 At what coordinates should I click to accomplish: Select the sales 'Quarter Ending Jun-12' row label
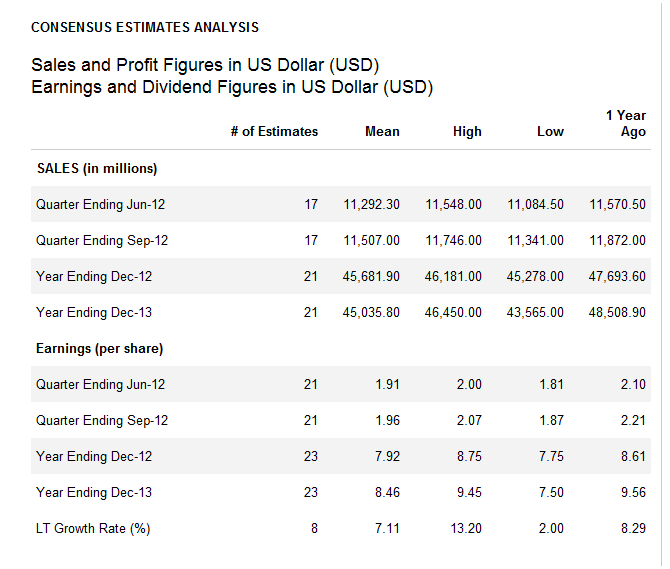tap(100, 204)
